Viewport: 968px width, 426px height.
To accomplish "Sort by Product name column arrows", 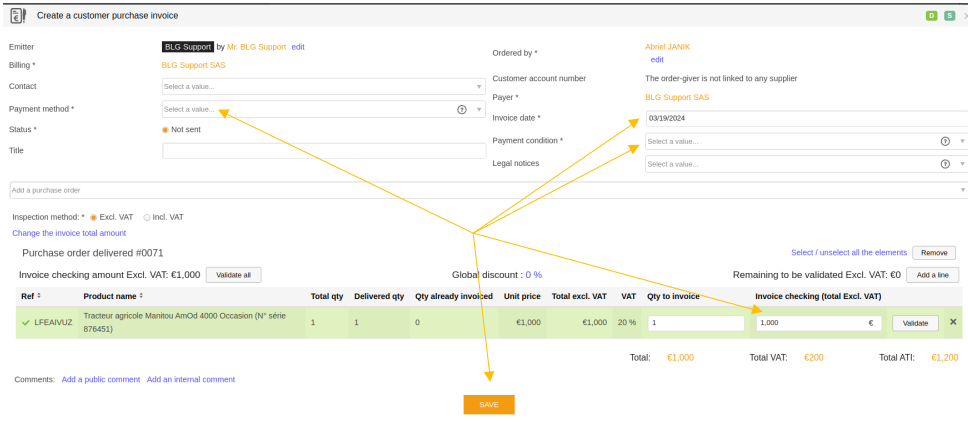I will pyautogui.click(x=141, y=296).
